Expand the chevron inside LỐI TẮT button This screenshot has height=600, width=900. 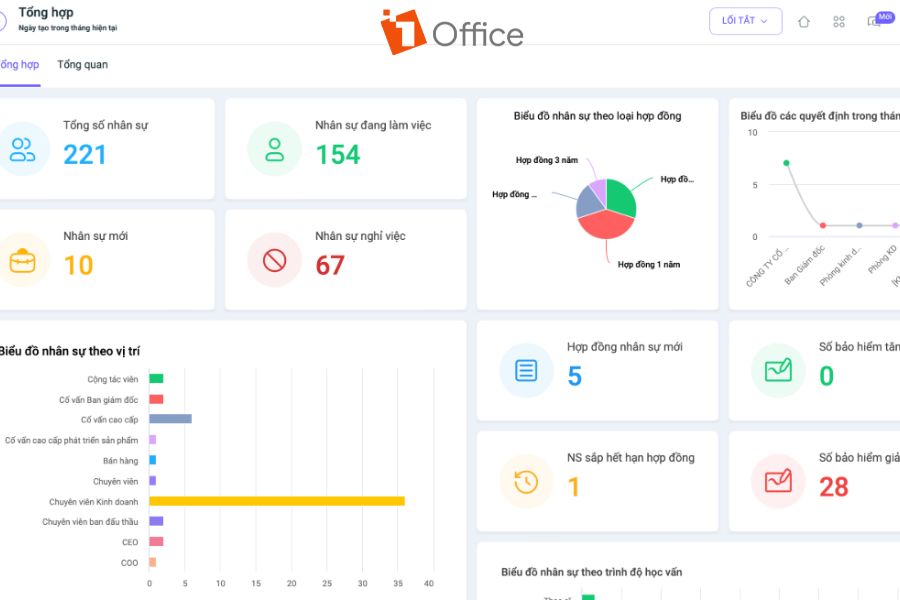765,21
